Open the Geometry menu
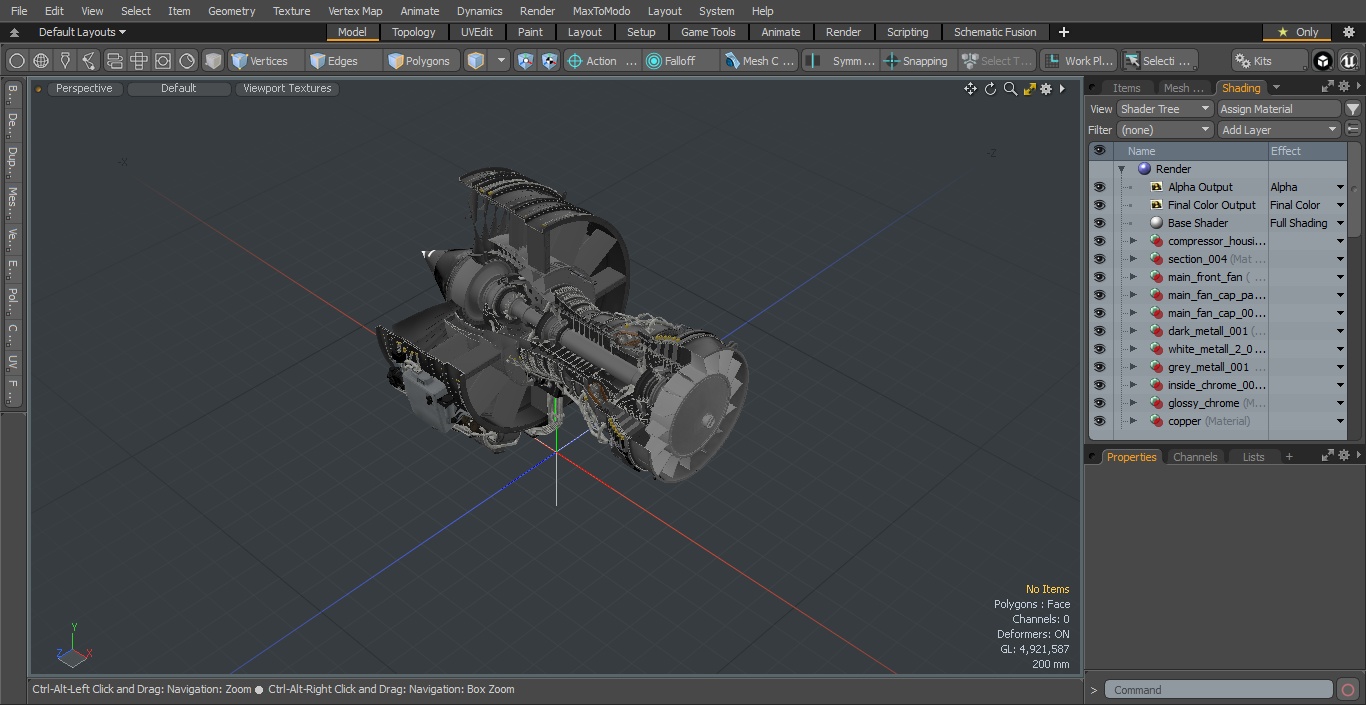 pyautogui.click(x=231, y=11)
